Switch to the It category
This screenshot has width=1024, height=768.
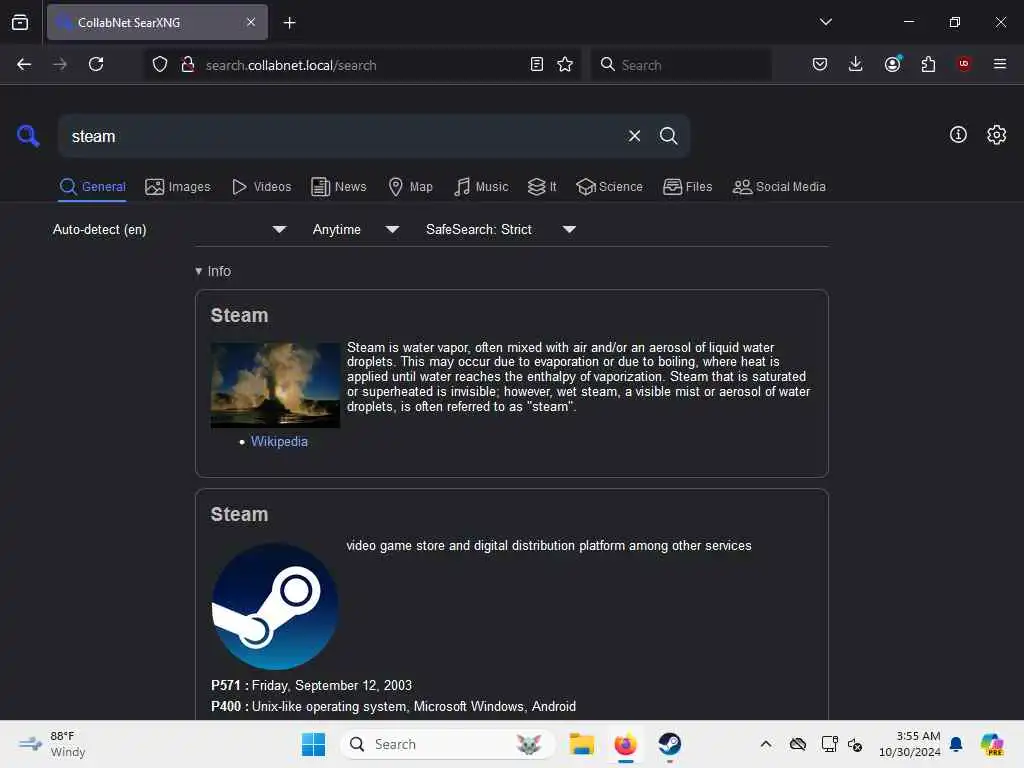point(542,187)
